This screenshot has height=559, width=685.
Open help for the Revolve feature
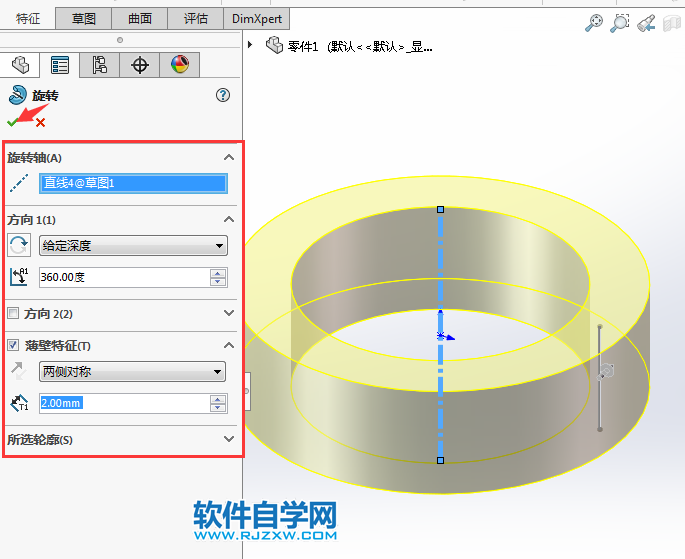tap(223, 95)
